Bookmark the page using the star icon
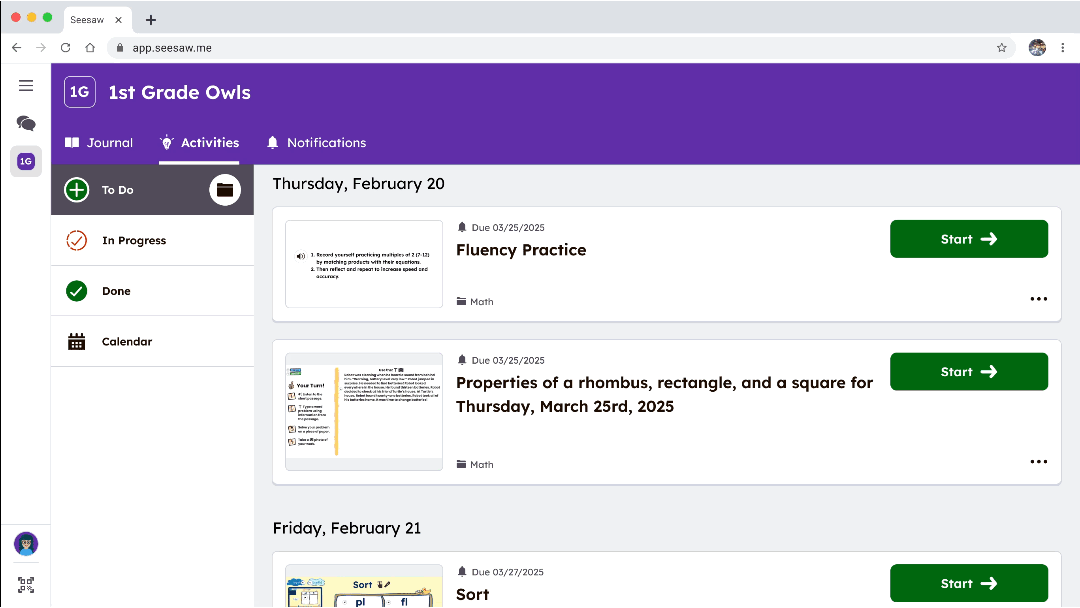The image size is (1080, 608). 1002,47
